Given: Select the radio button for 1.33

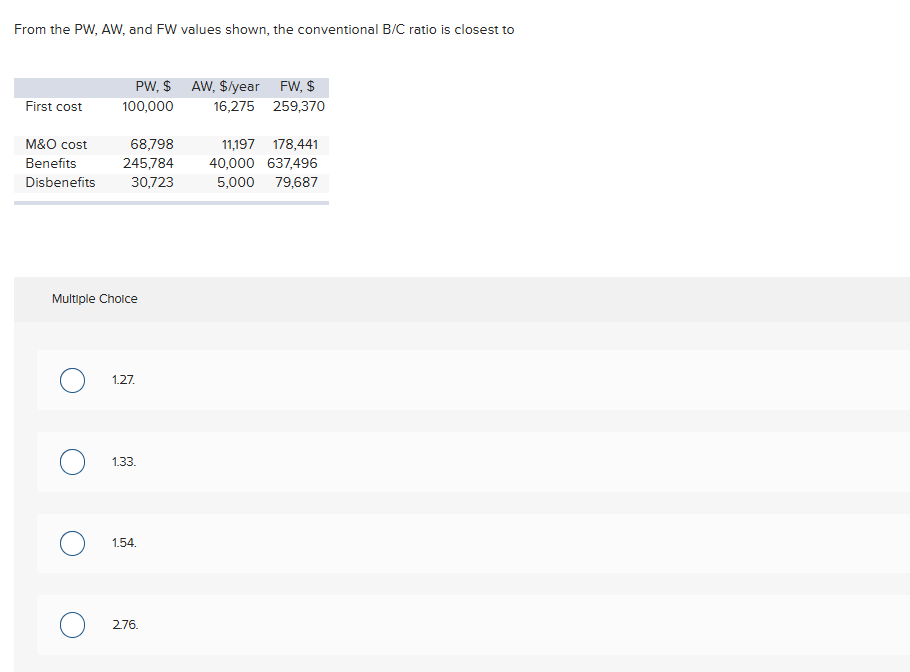Looking at the screenshot, I should (x=71, y=462).
